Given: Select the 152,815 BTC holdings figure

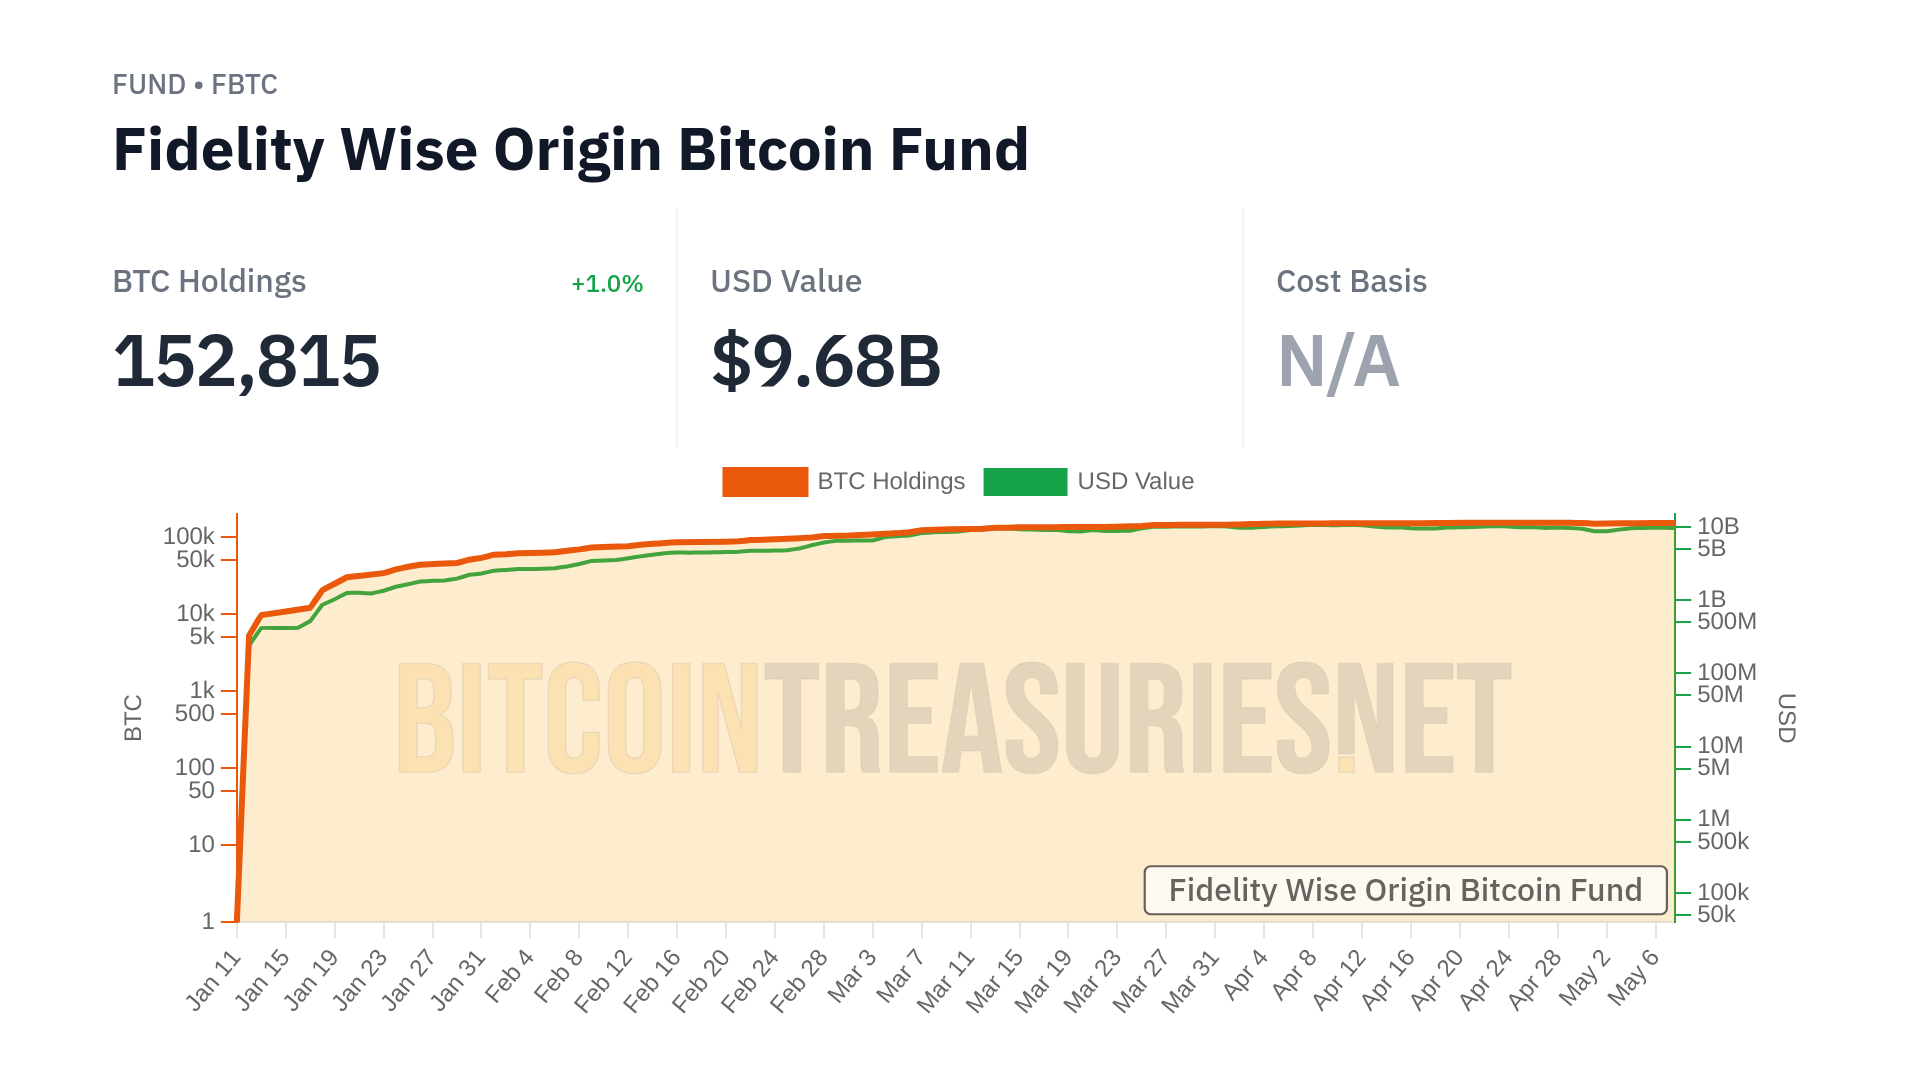Looking at the screenshot, I should pos(247,361).
